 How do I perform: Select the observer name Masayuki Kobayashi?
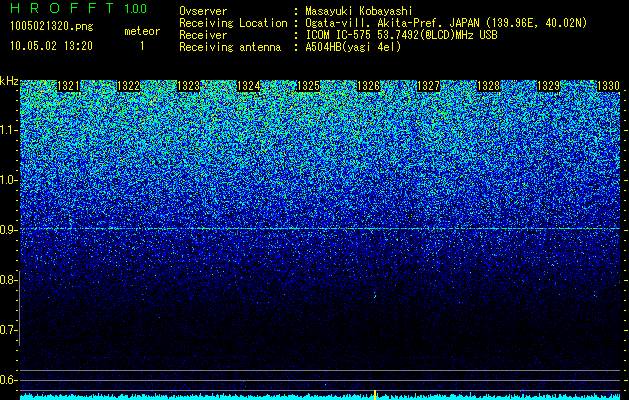coord(359,12)
